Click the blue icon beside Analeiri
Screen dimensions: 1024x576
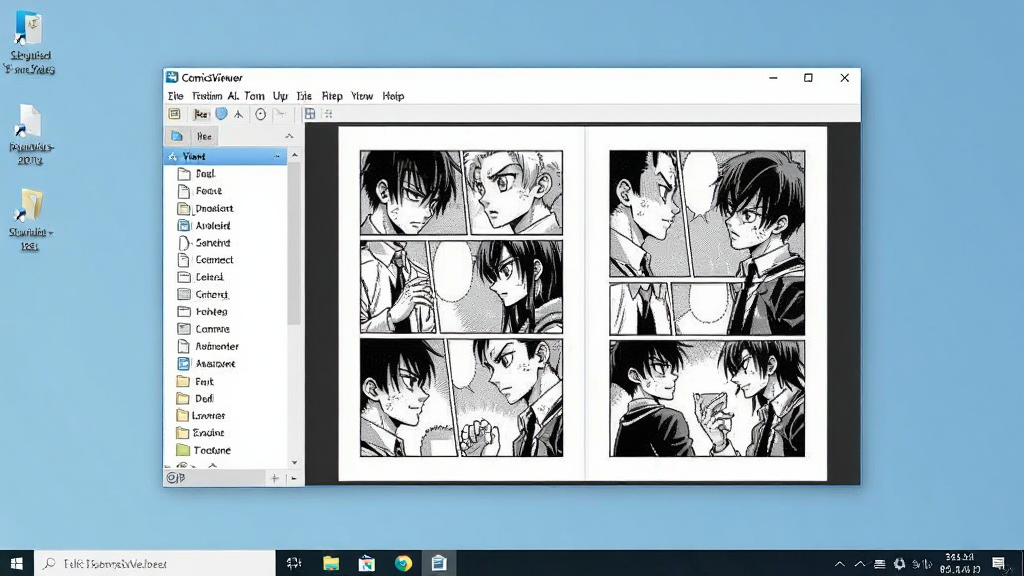(184, 225)
